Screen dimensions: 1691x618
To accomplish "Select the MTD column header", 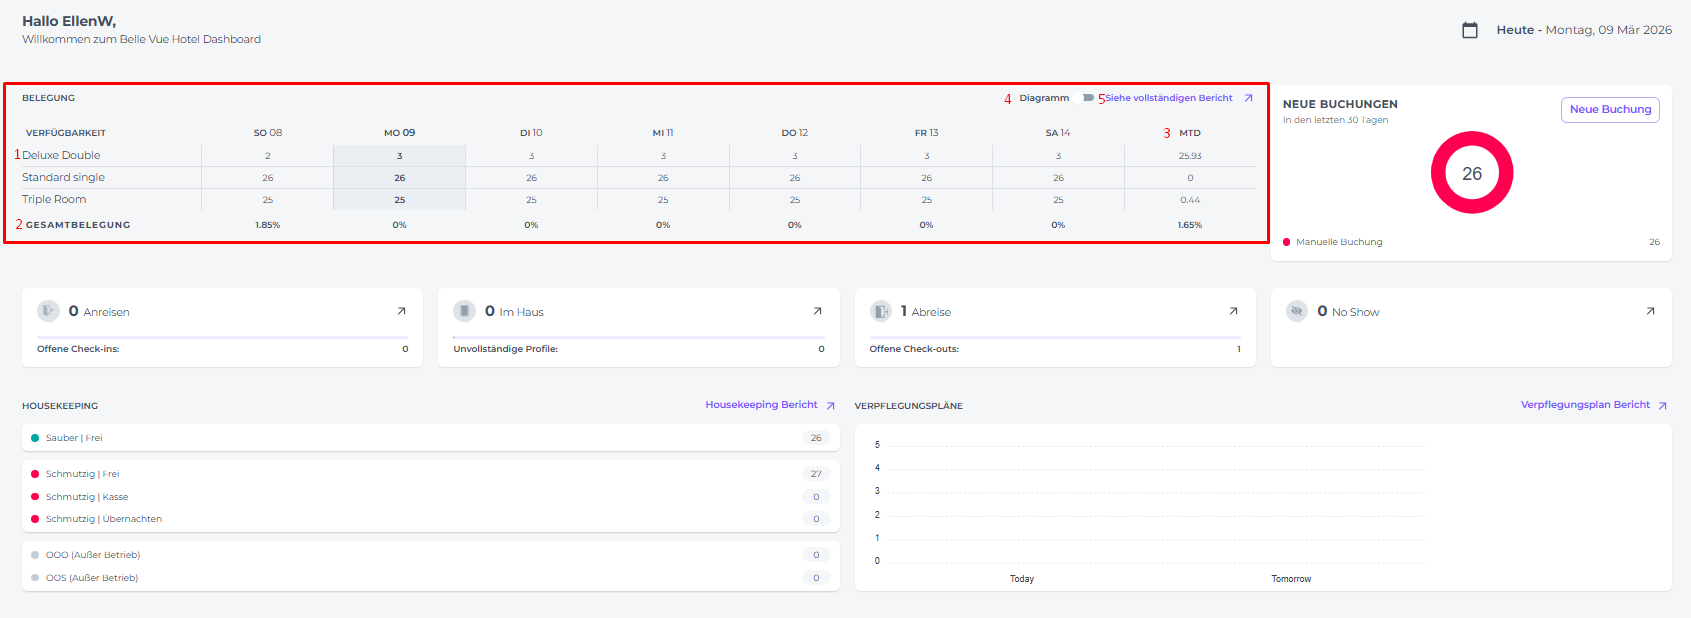I will point(1189,133).
